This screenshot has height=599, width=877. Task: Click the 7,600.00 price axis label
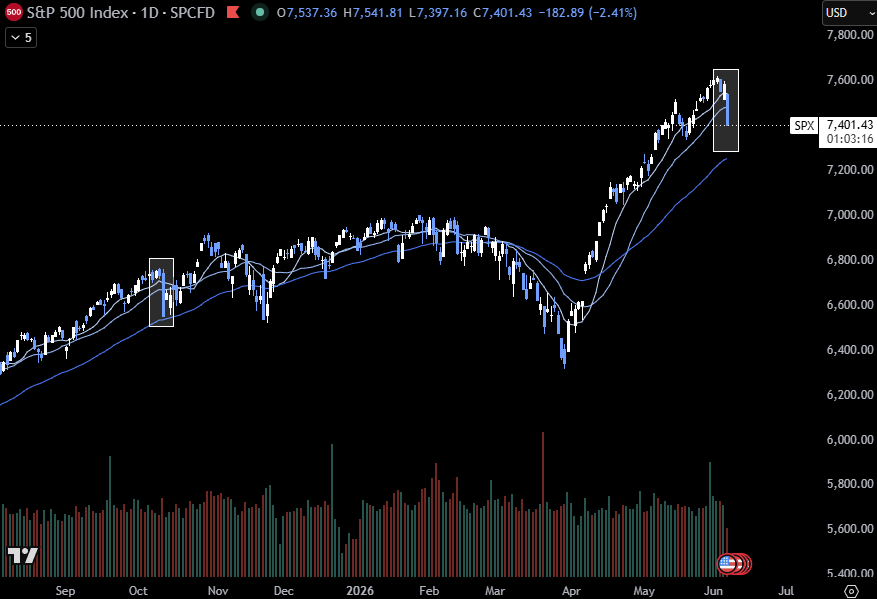(x=850, y=79)
